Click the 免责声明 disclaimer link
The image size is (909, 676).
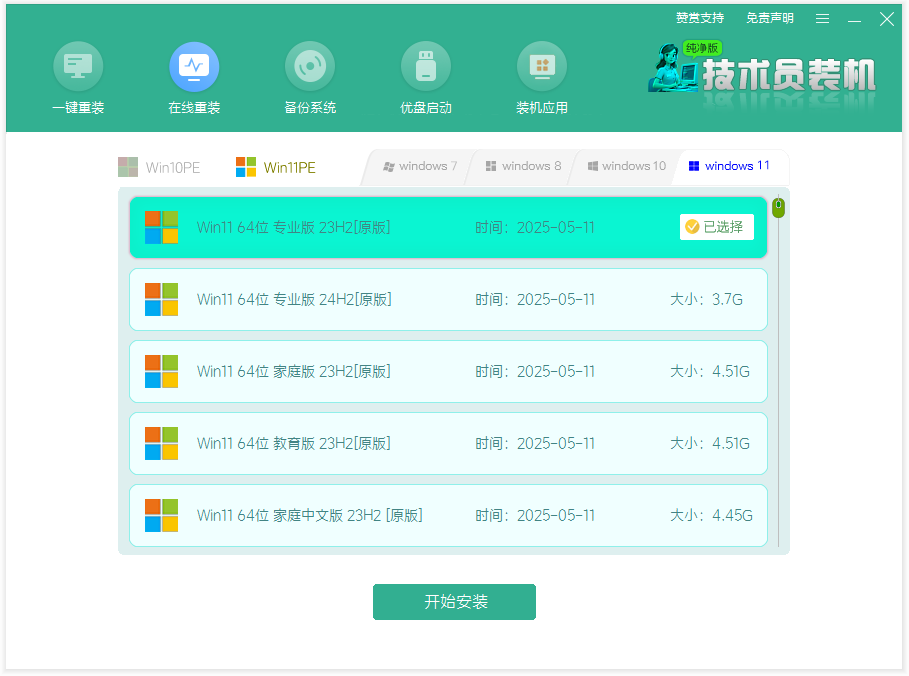click(x=769, y=18)
